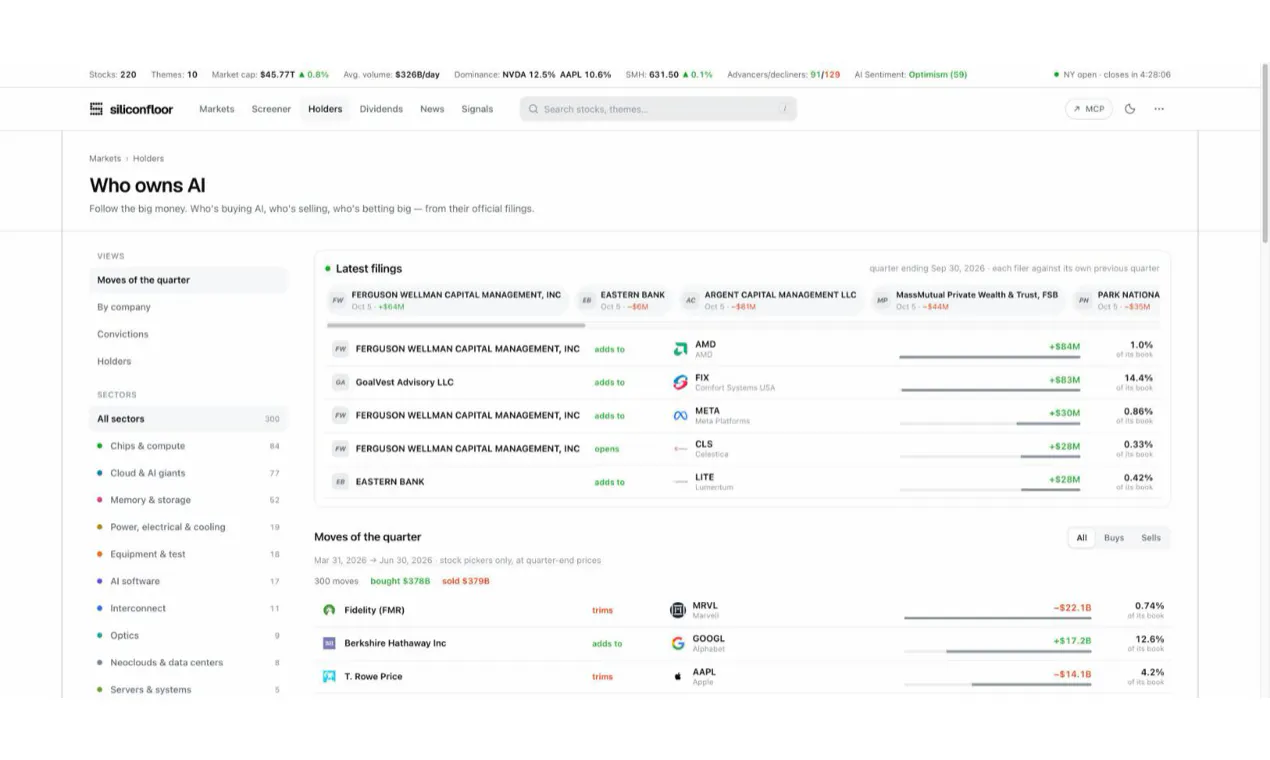
Task: Click the Fidelity (FMR) logo icon
Action: pos(329,610)
